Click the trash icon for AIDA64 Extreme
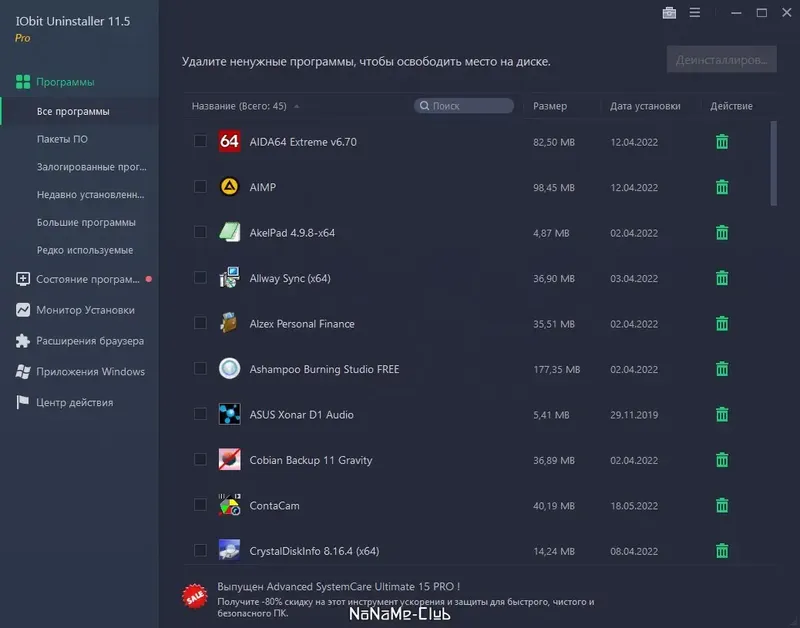The width and height of the screenshot is (800, 628). 722,141
